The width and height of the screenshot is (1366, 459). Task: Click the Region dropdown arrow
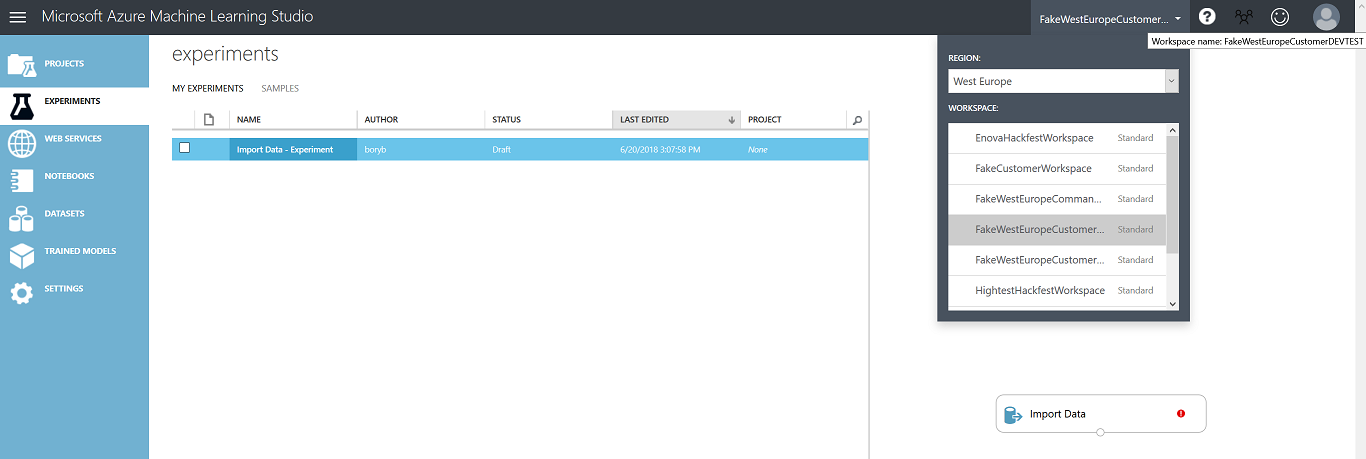point(1171,81)
